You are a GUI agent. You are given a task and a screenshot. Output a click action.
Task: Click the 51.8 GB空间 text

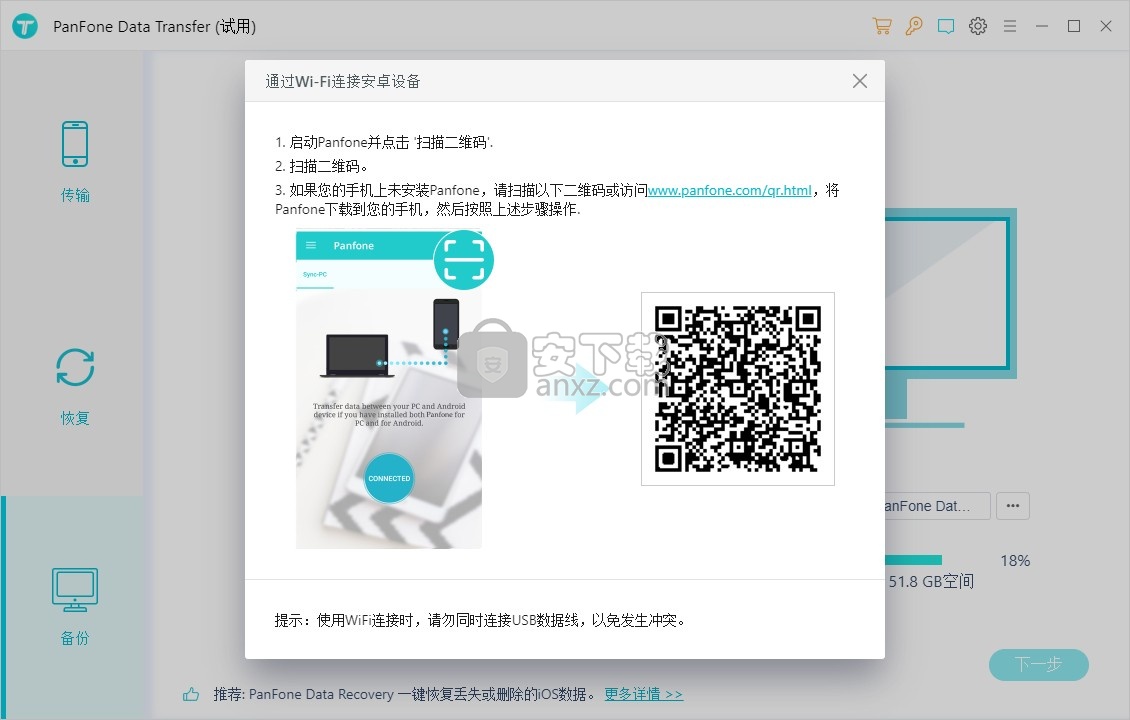[x=930, y=581]
